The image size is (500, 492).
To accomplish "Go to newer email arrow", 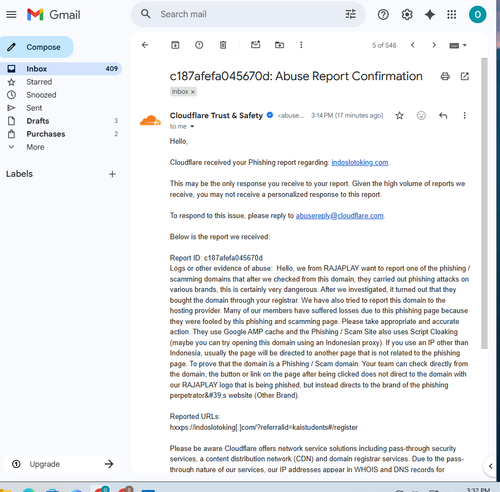I will pyautogui.click(x=413, y=45).
